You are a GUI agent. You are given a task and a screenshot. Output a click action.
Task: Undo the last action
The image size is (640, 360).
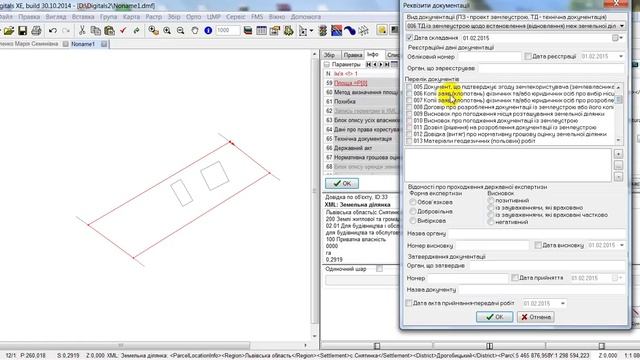[x=53, y=31]
